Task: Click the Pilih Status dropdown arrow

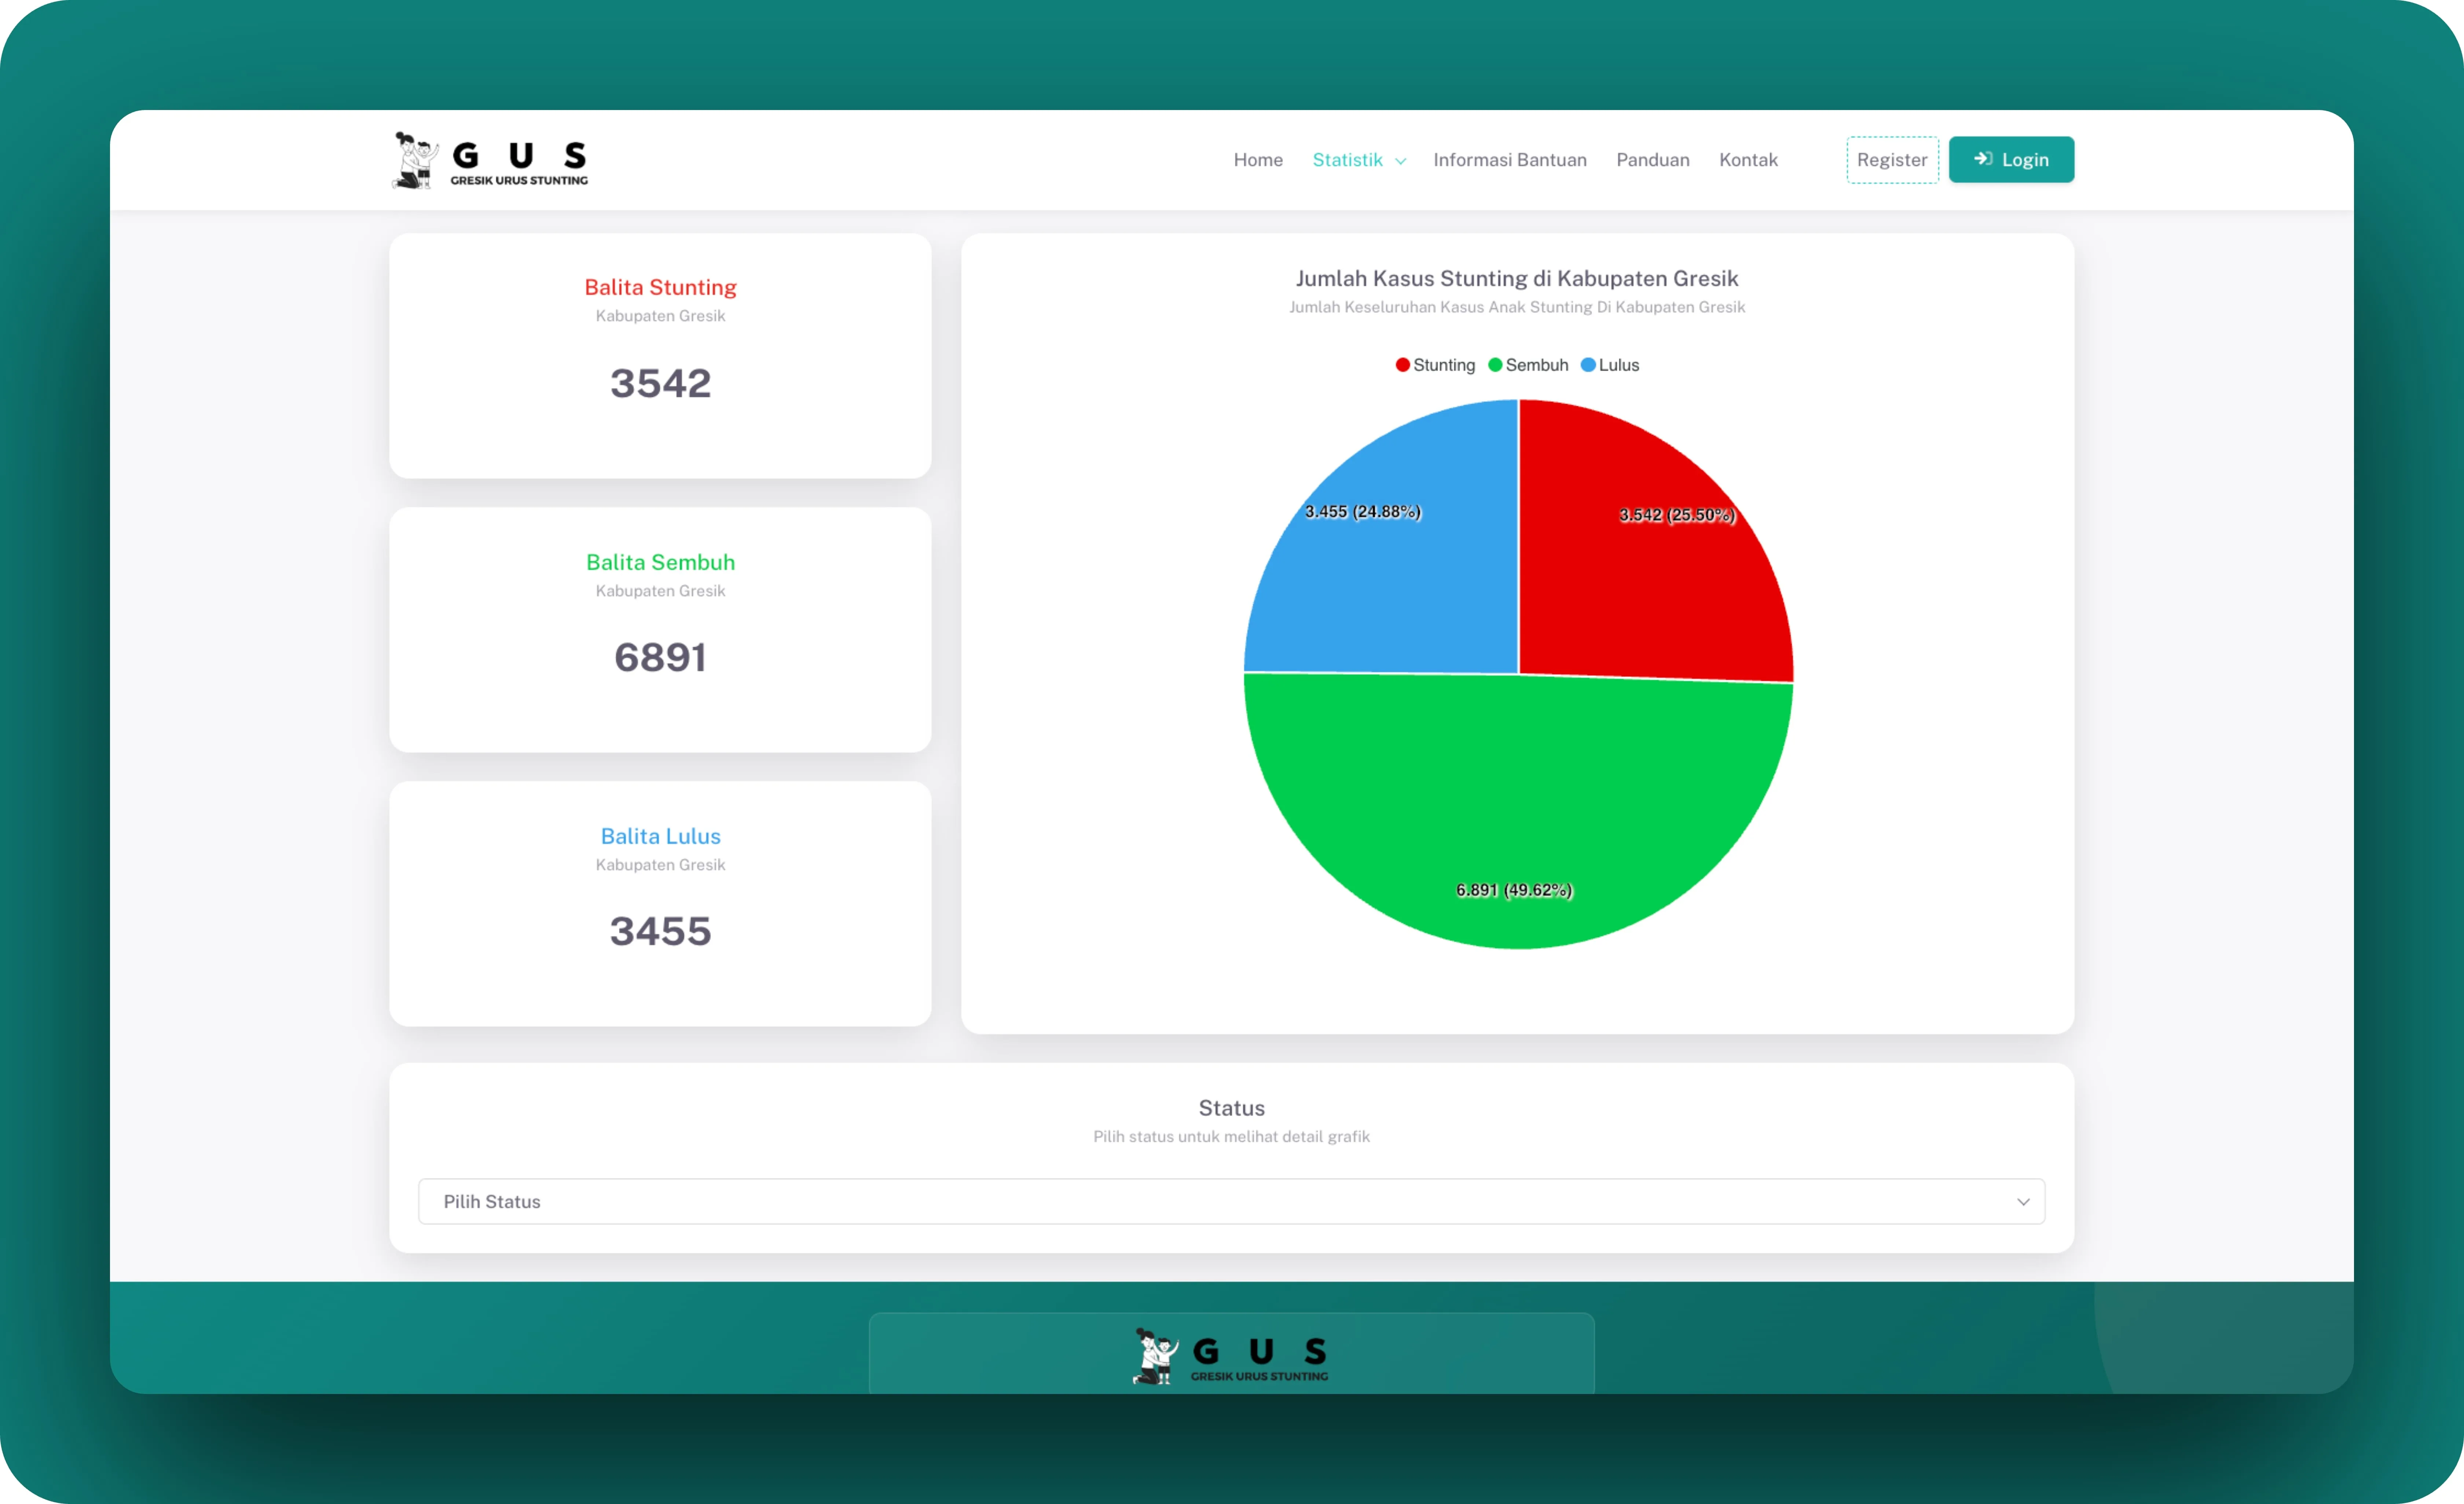Action: pyautogui.click(x=2023, y=1202)
